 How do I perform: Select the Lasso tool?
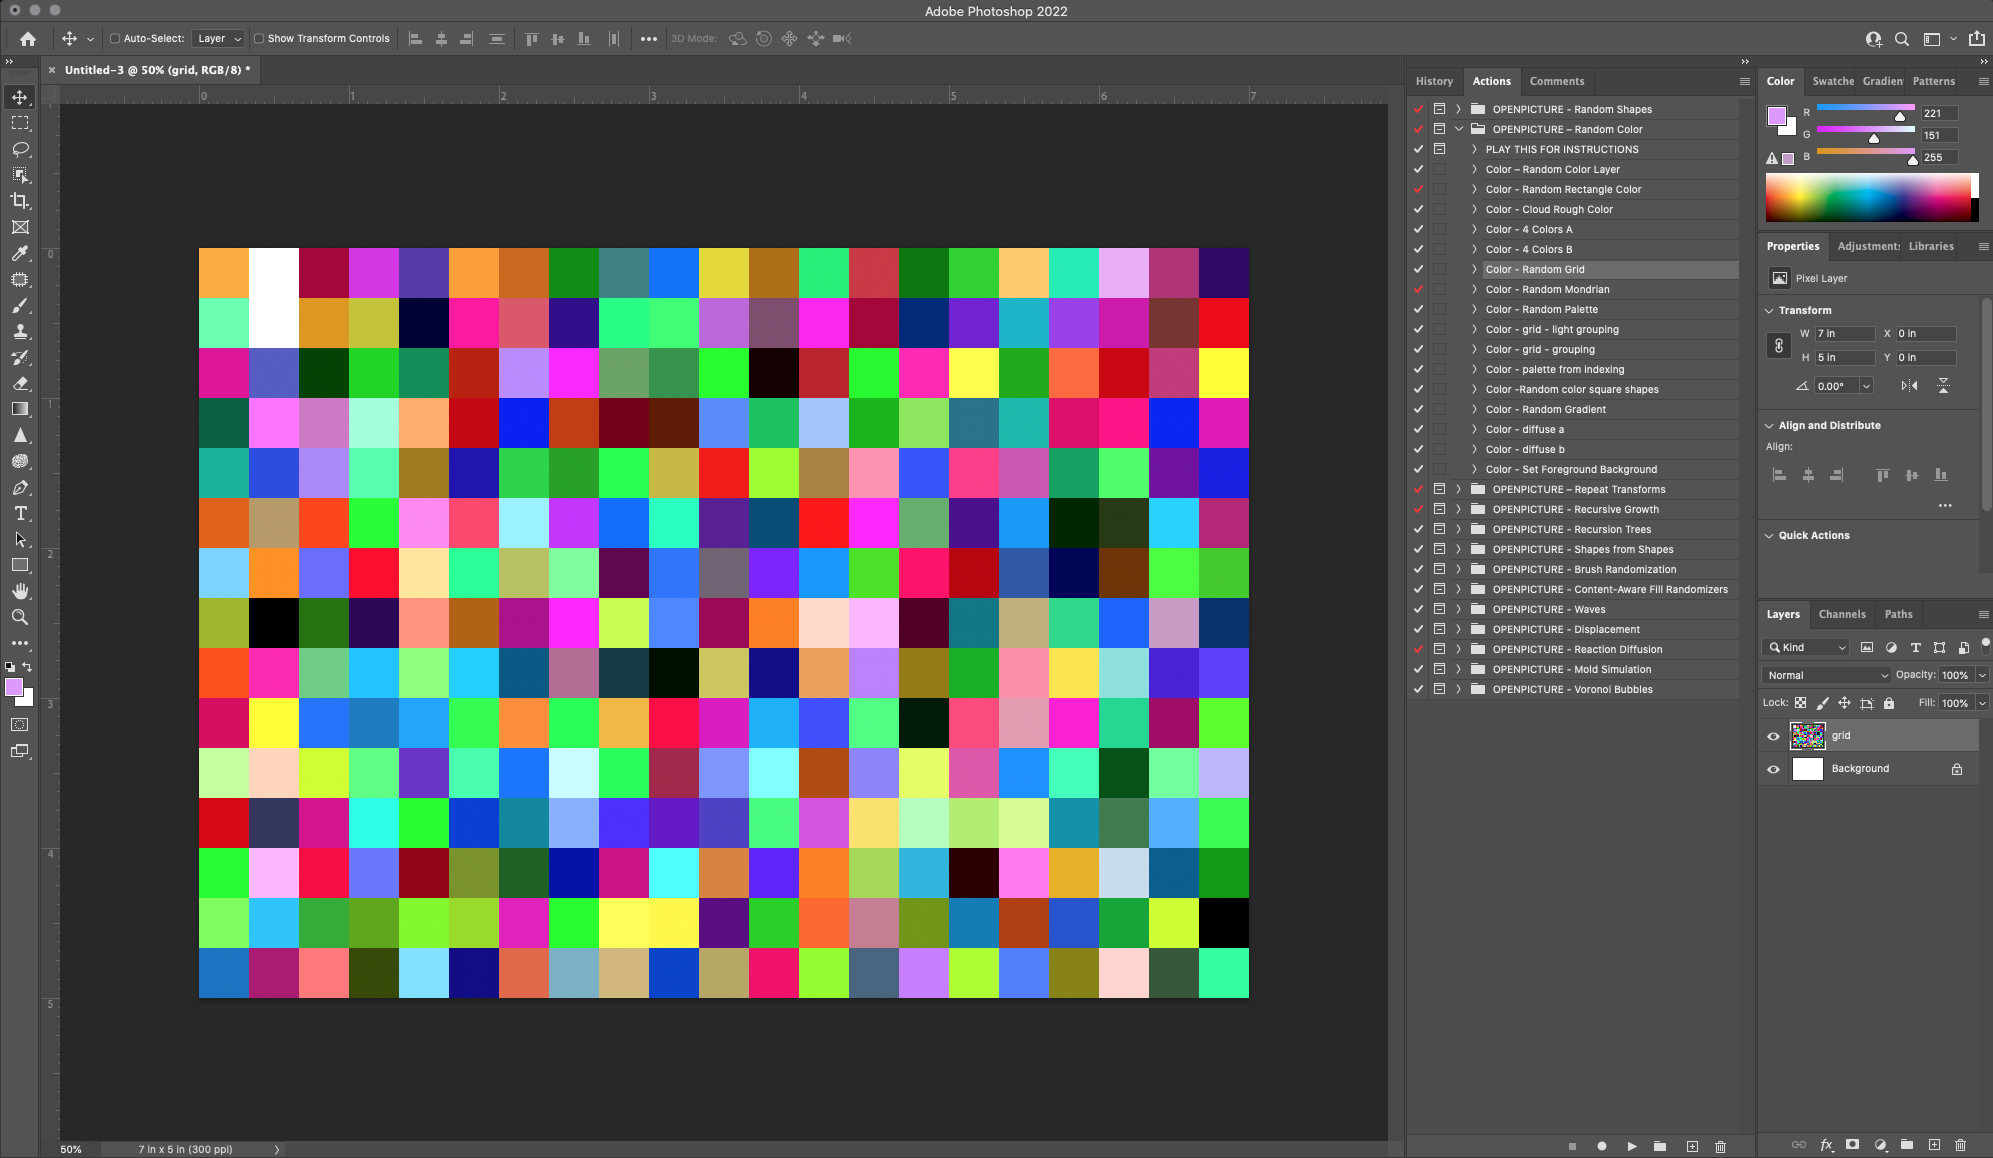[x=20, y=149]
